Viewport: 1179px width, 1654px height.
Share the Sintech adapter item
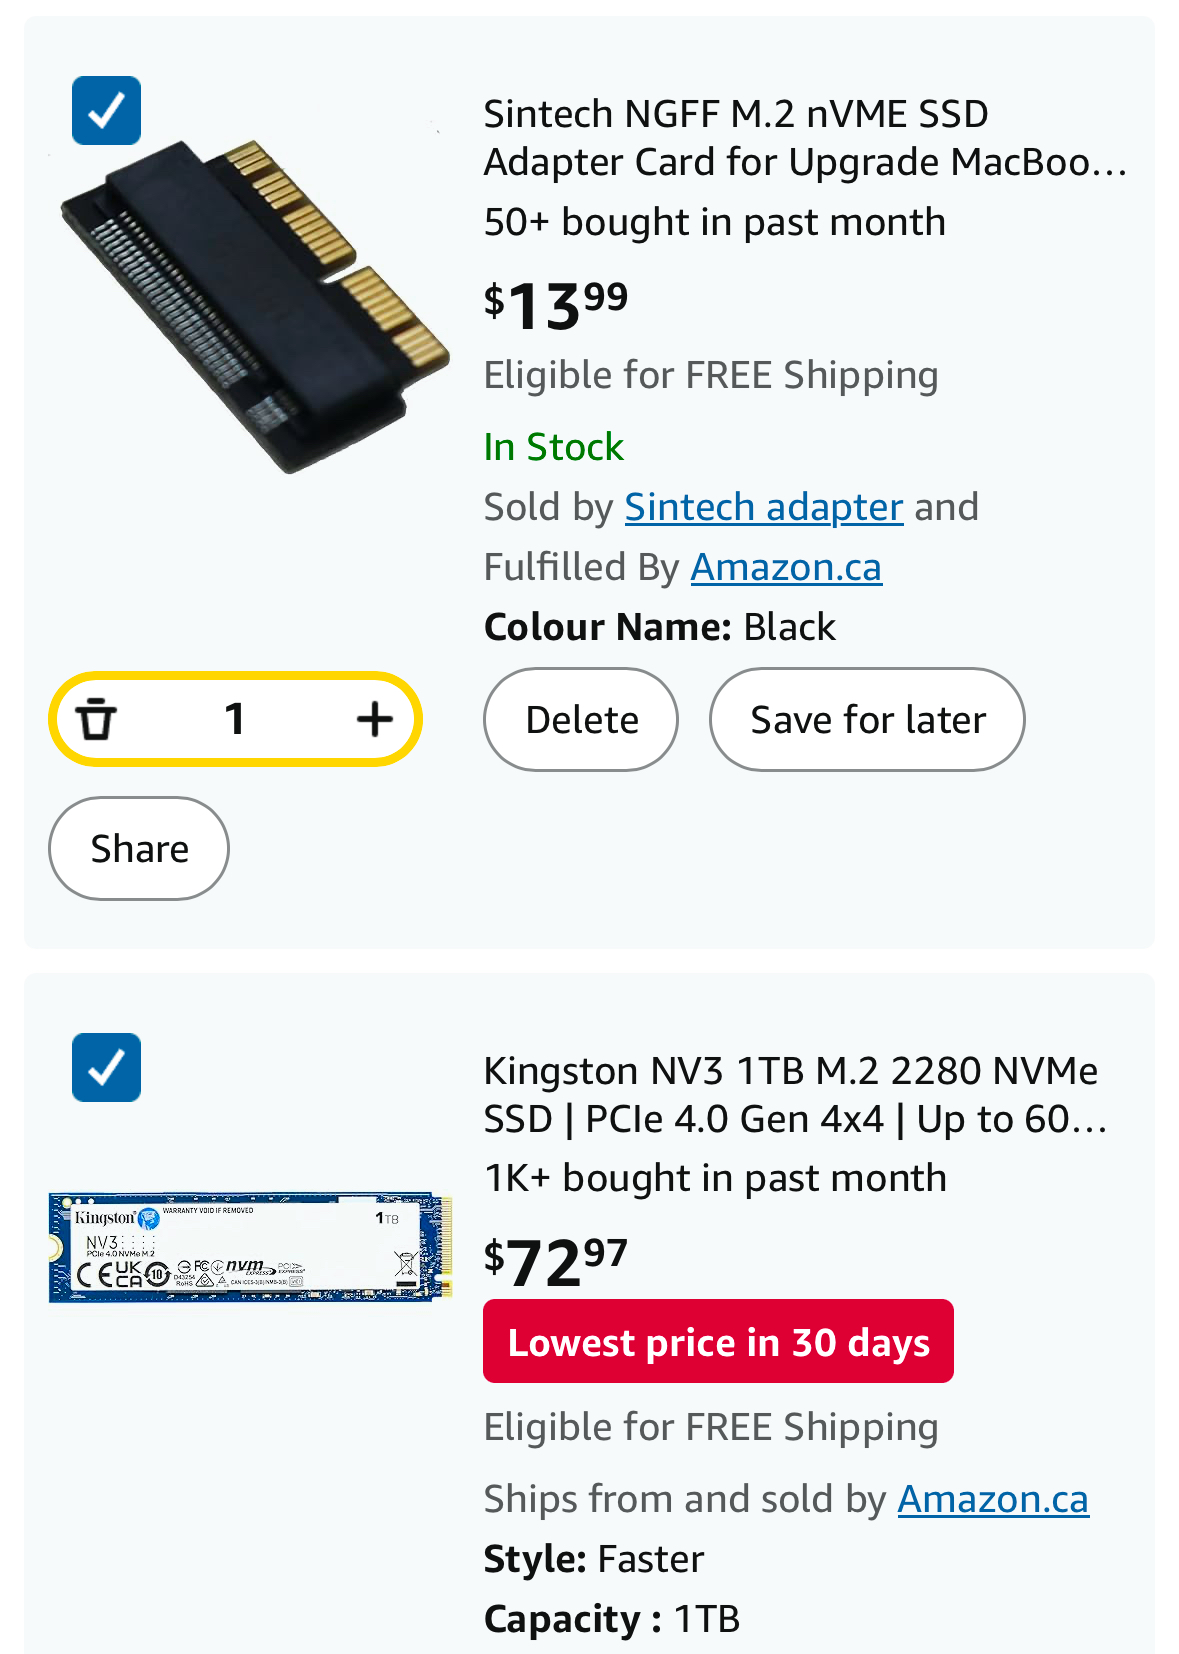(x=139, y=849)
